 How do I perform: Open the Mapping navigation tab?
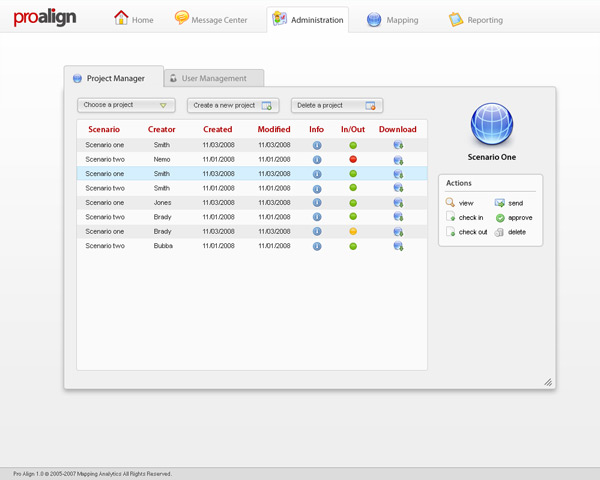click(x=393, y=20)
